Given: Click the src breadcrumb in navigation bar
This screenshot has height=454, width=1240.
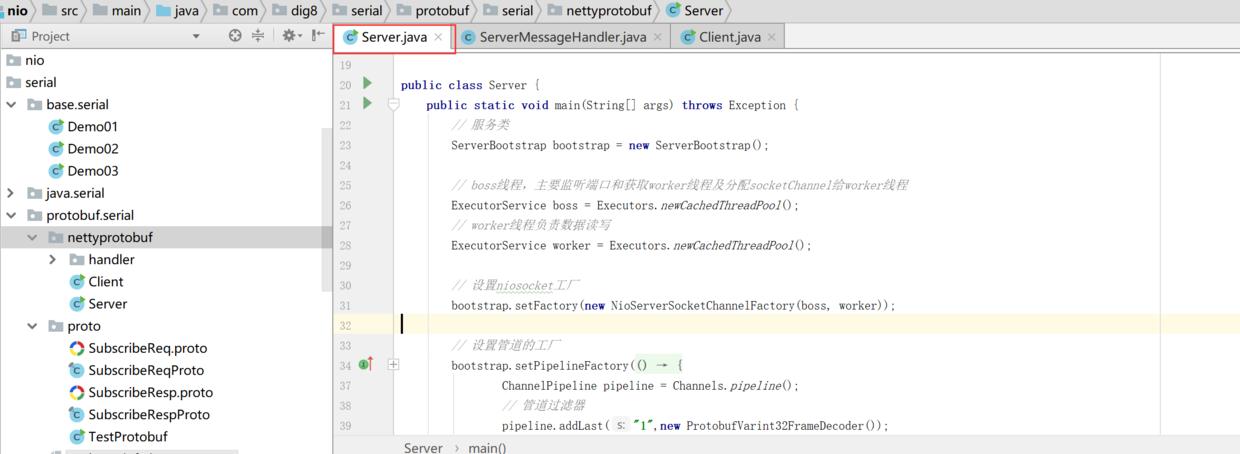Looking at the screenshot, I should [x=59, y=11].
